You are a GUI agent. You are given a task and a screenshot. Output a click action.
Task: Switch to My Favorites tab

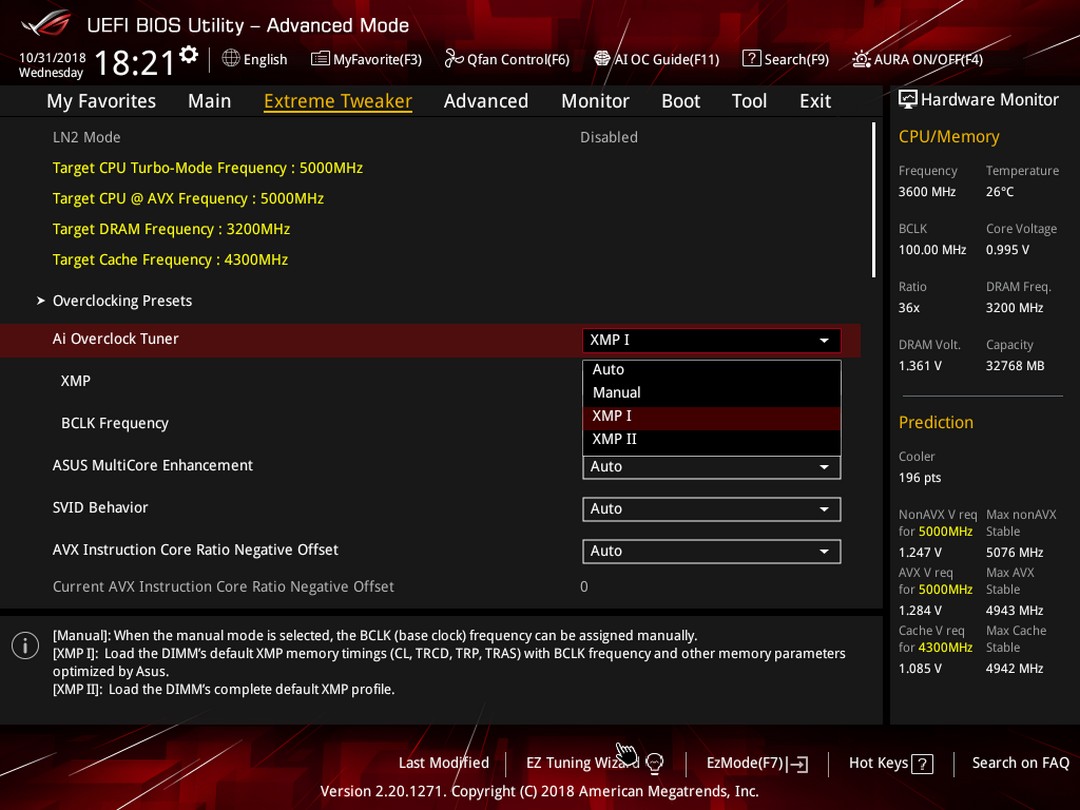(x=101, y=101)
